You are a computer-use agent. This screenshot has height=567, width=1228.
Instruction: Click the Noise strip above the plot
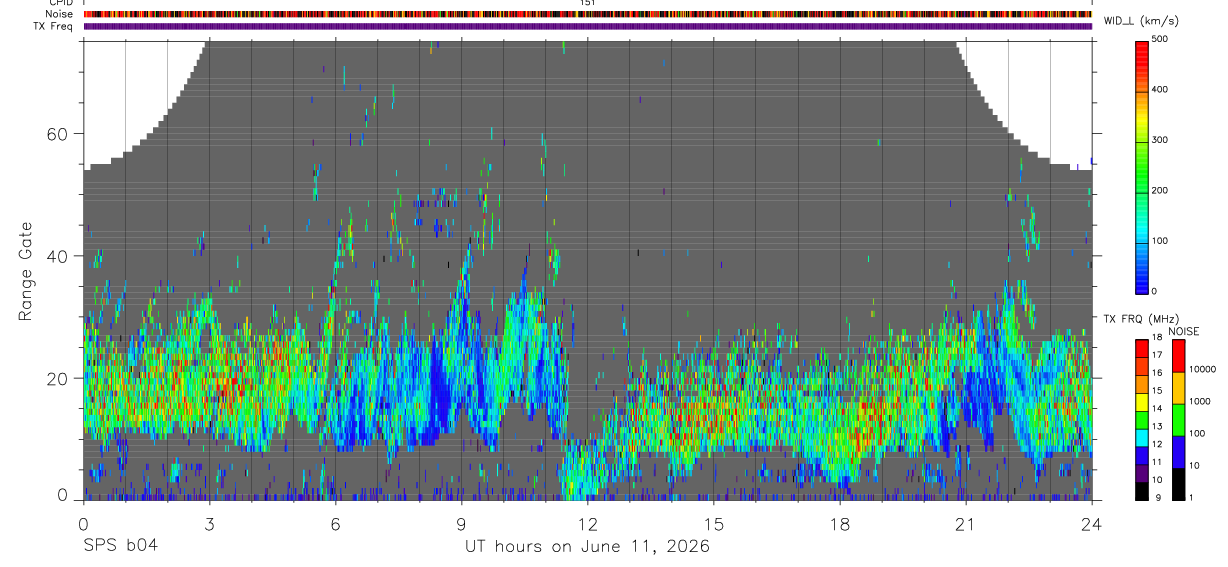(x=587, y=14)
